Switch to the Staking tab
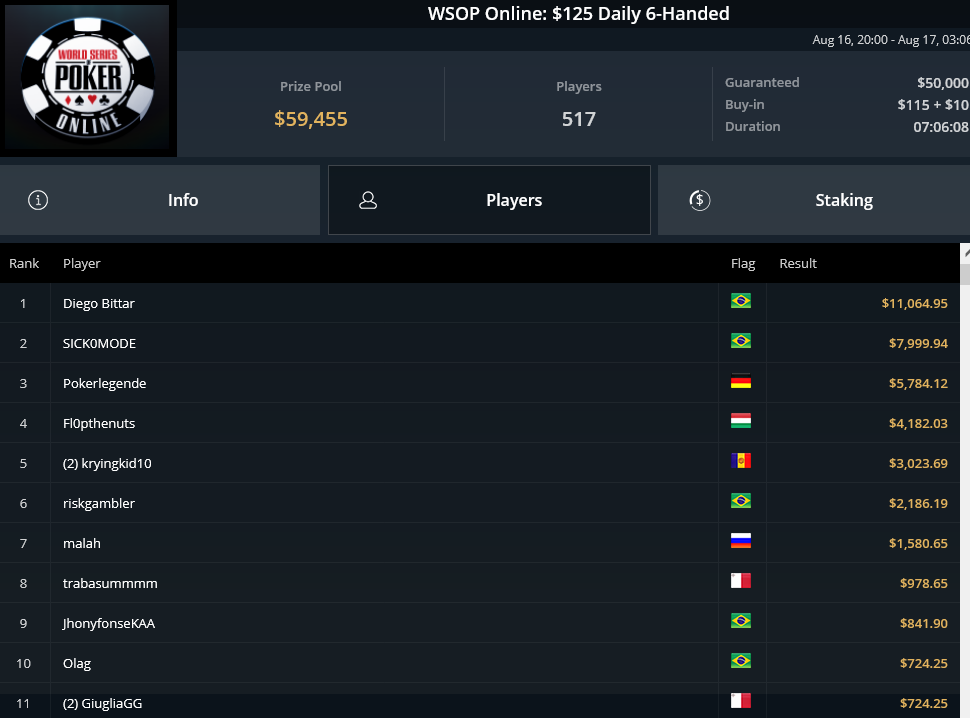Image resolution: width=970 pixels, height=718 pixels. click(814, 200)
